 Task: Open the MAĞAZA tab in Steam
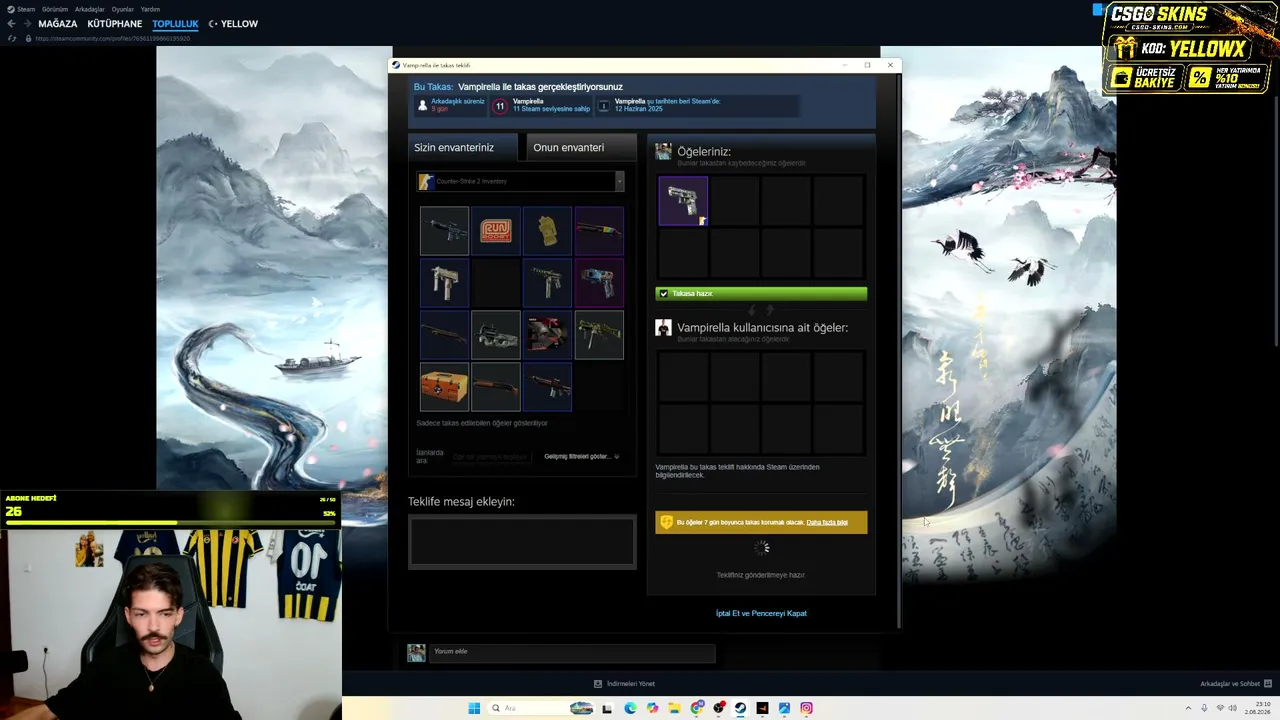58,24
